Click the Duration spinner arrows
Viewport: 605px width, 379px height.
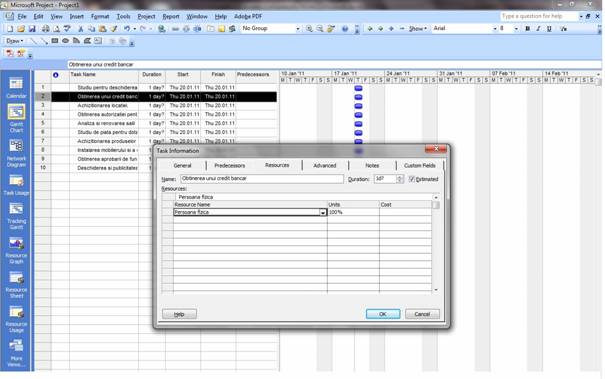click(400, 179)
